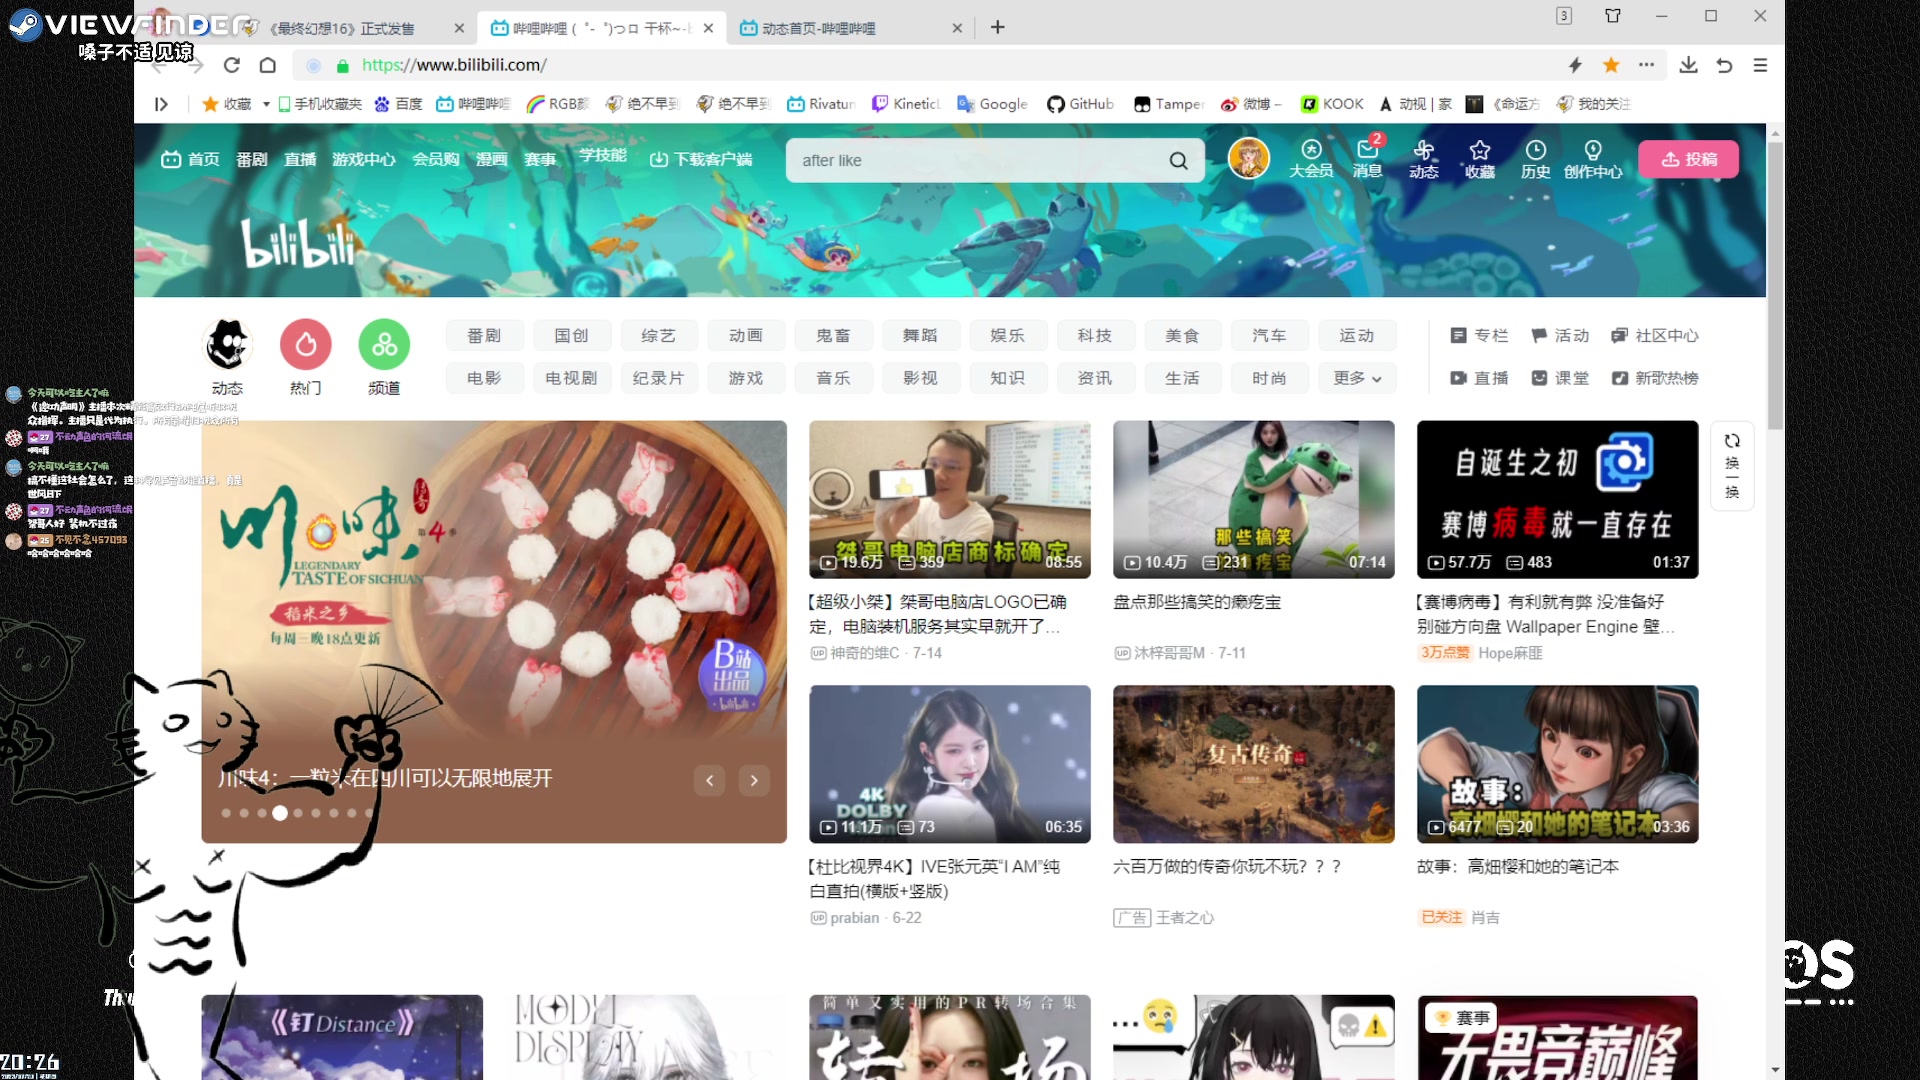Click the pink 投稿 upload button

[1688, 159]
